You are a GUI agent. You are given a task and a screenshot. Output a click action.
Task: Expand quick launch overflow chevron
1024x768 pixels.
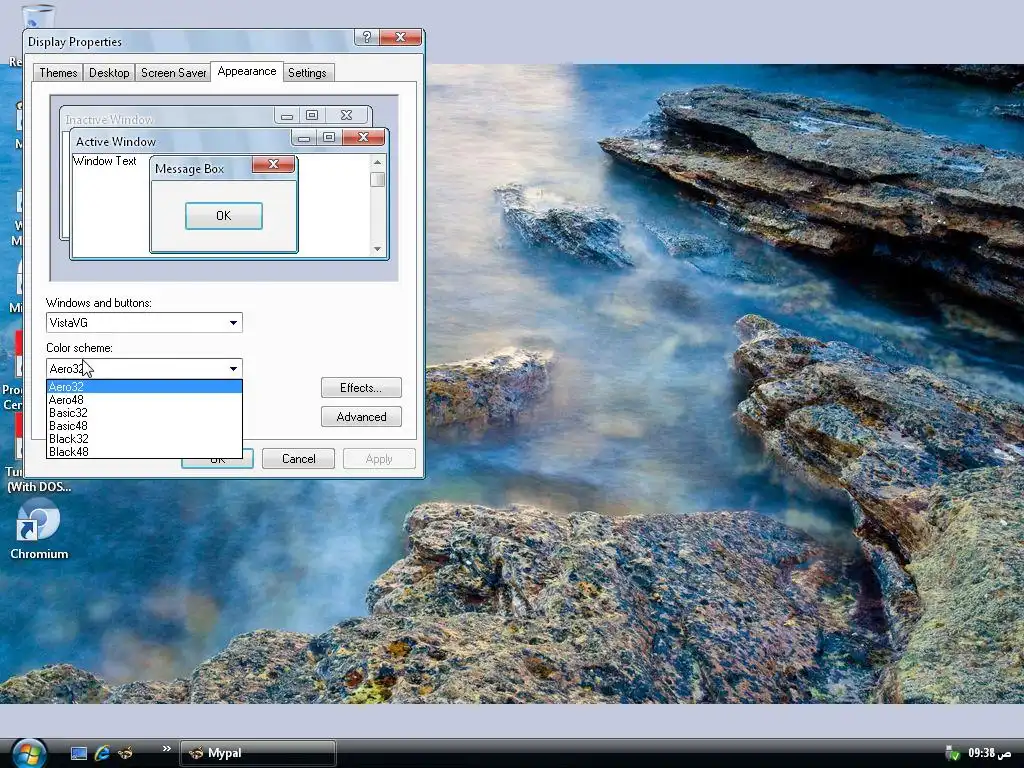167,748
